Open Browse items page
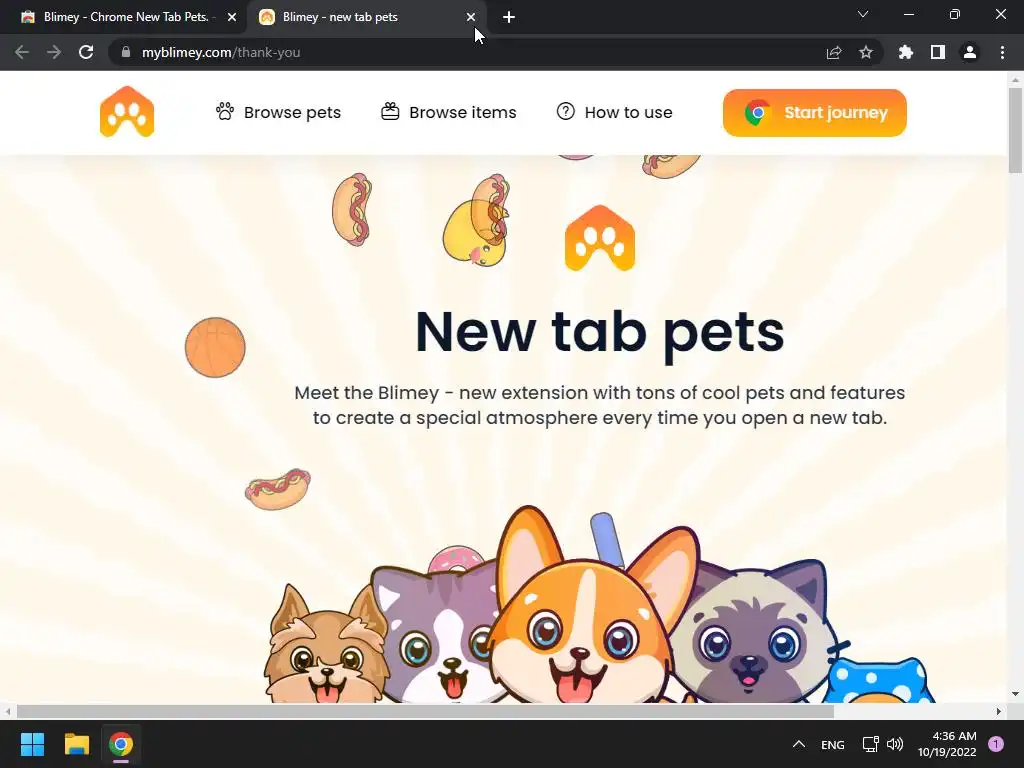The width and height of the screenshot is (1024, 768). 449,112
